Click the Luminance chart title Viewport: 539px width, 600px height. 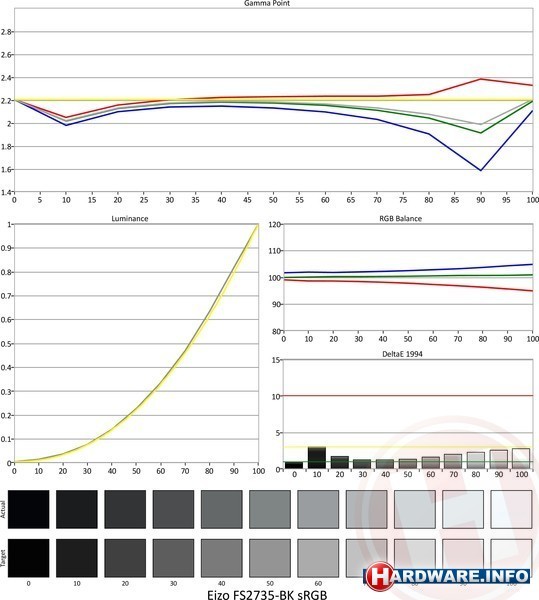(x=130, y=218)
